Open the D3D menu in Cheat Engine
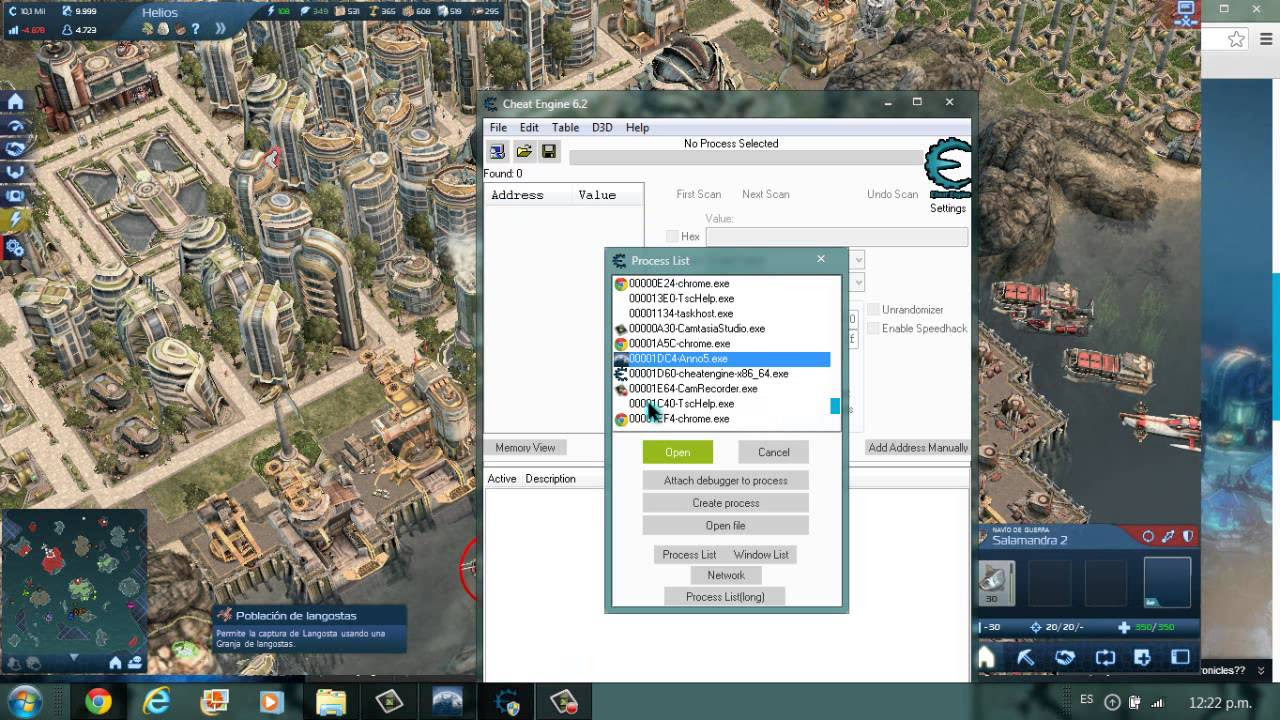The width and height of the screenshot is (1280, 720). [x=602, y=128]
